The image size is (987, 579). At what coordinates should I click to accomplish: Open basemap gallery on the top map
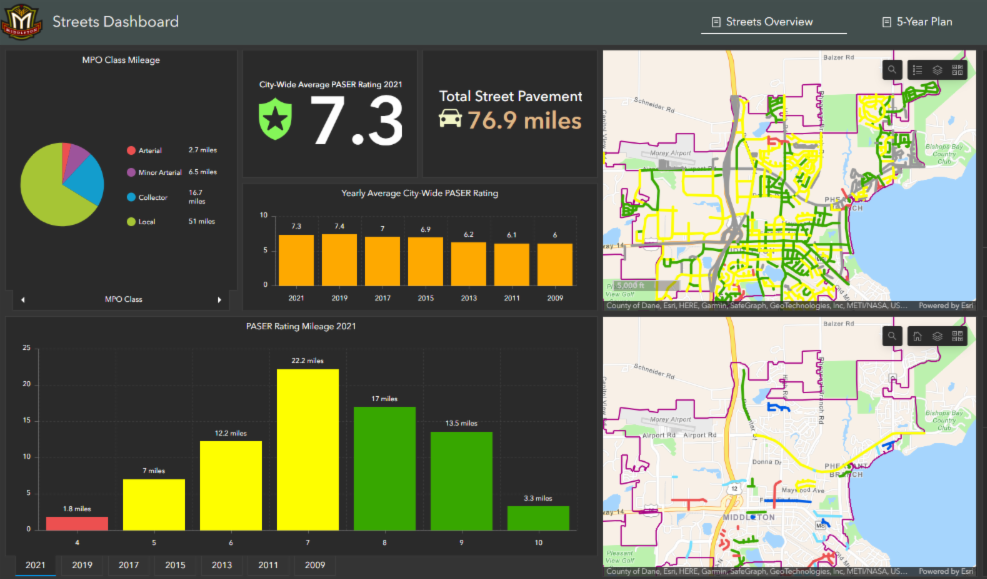958,70
